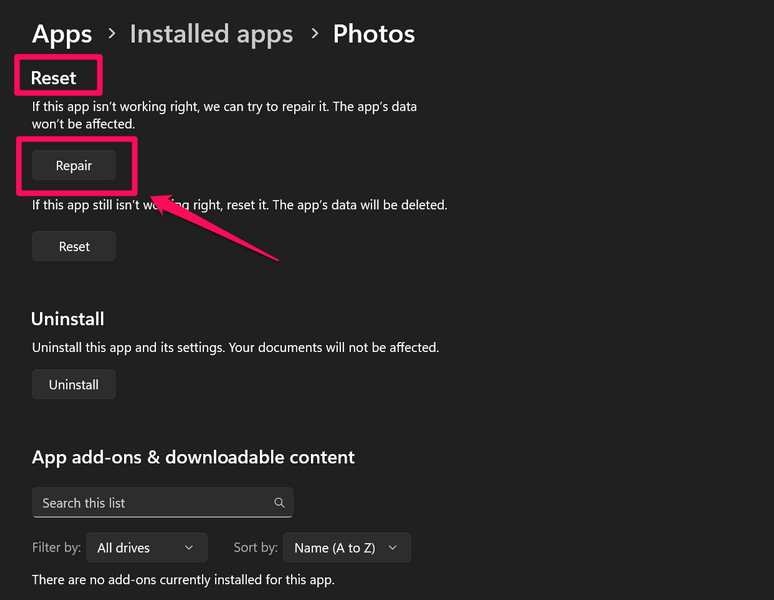Click the Uninstall section heading
Screen dimensions: 774x600
click(x=68, y=319)
